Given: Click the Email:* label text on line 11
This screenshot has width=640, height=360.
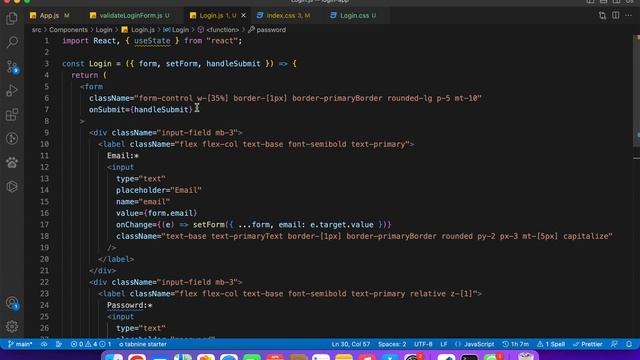Looking at the screenshot, I should click(123, 156).
